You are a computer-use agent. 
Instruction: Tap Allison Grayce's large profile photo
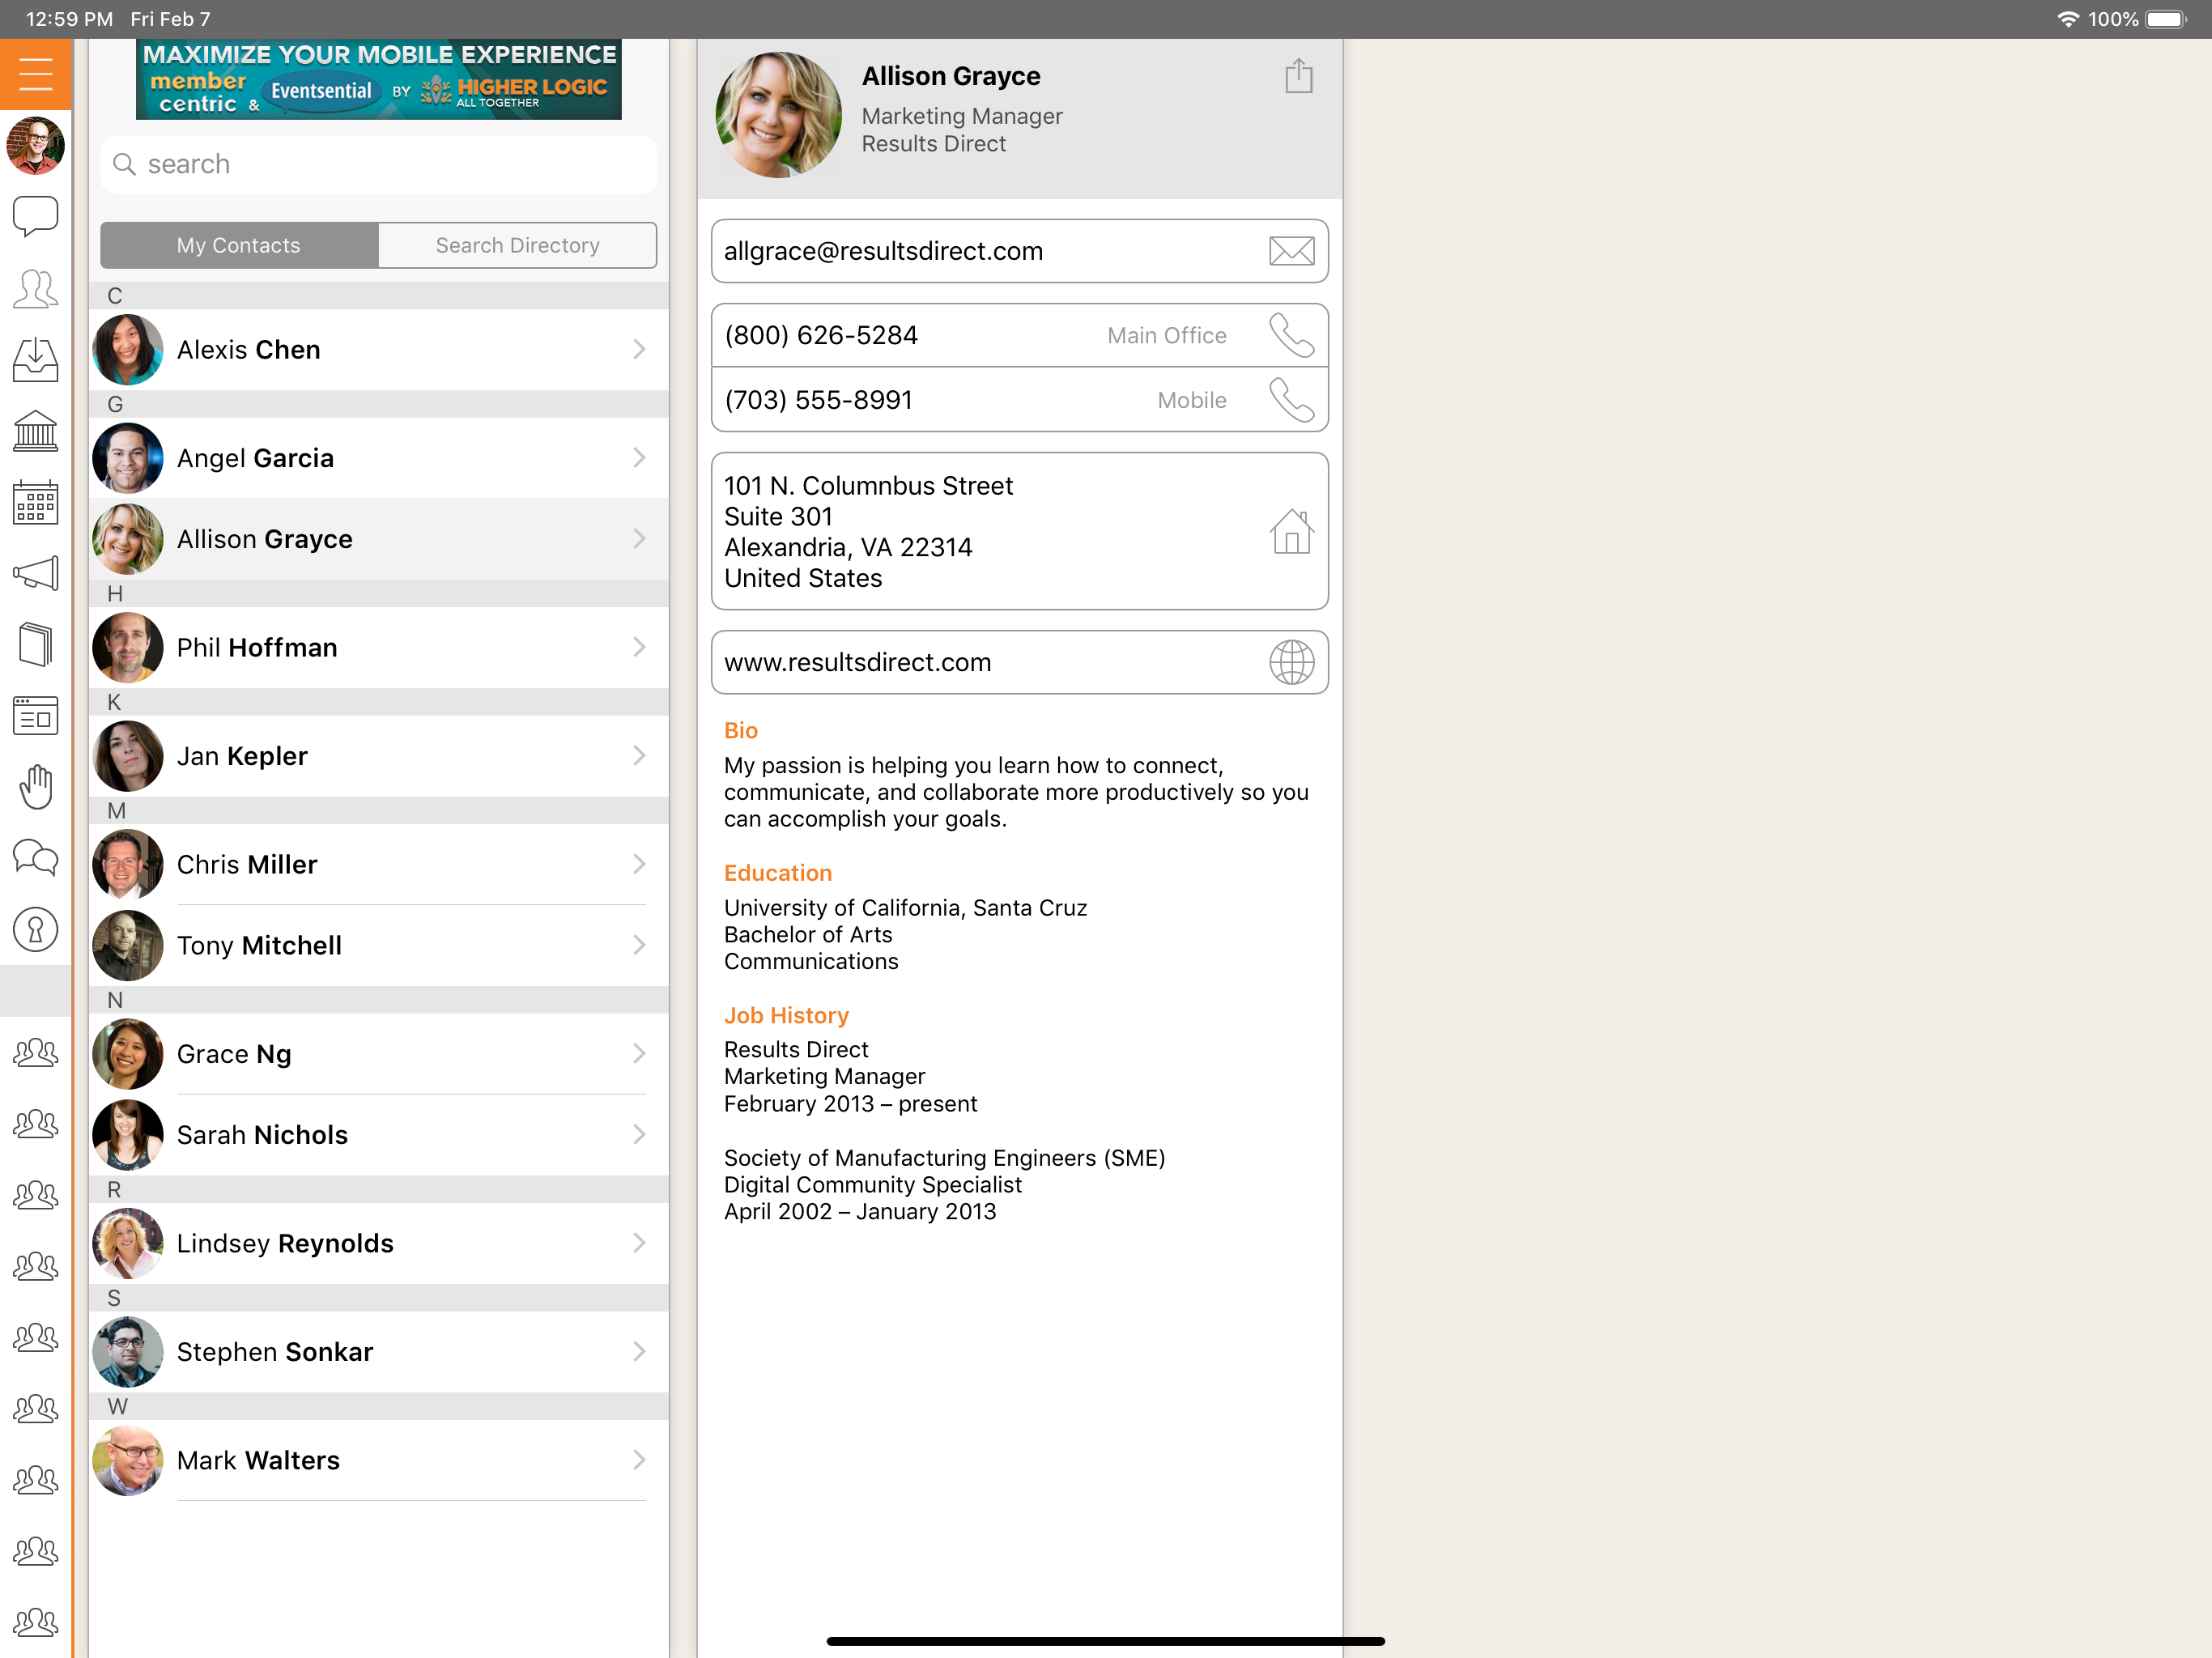(779, 115)
